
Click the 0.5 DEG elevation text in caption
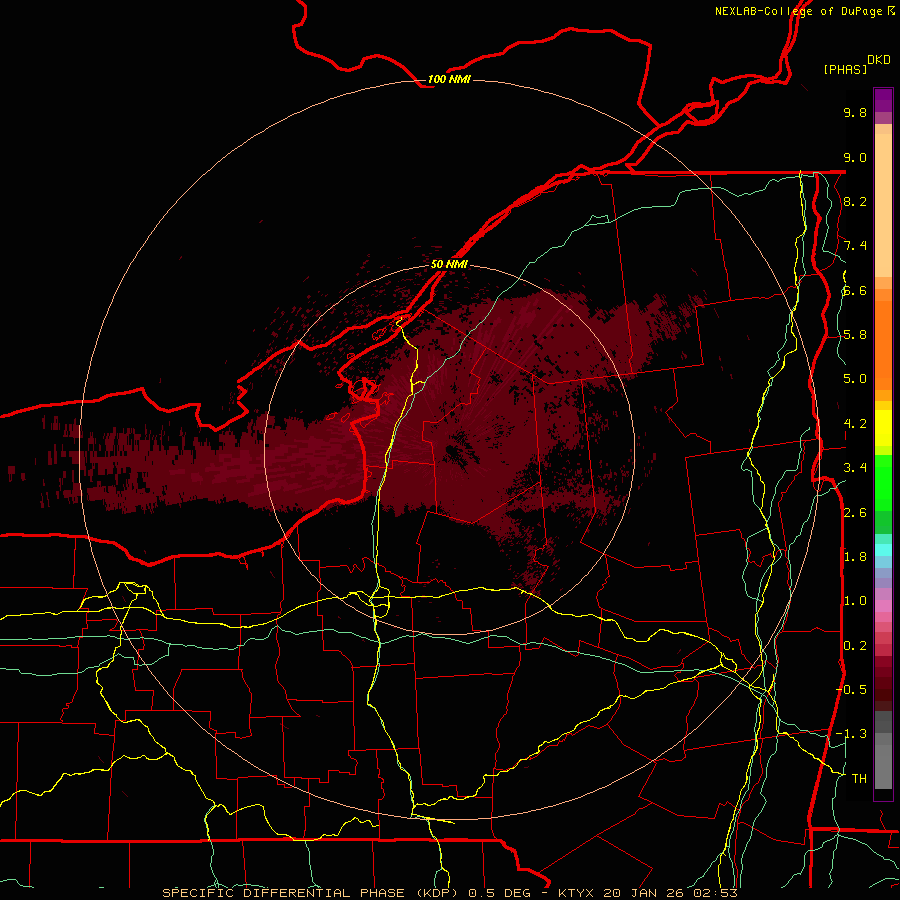click(x=498, y=893)
